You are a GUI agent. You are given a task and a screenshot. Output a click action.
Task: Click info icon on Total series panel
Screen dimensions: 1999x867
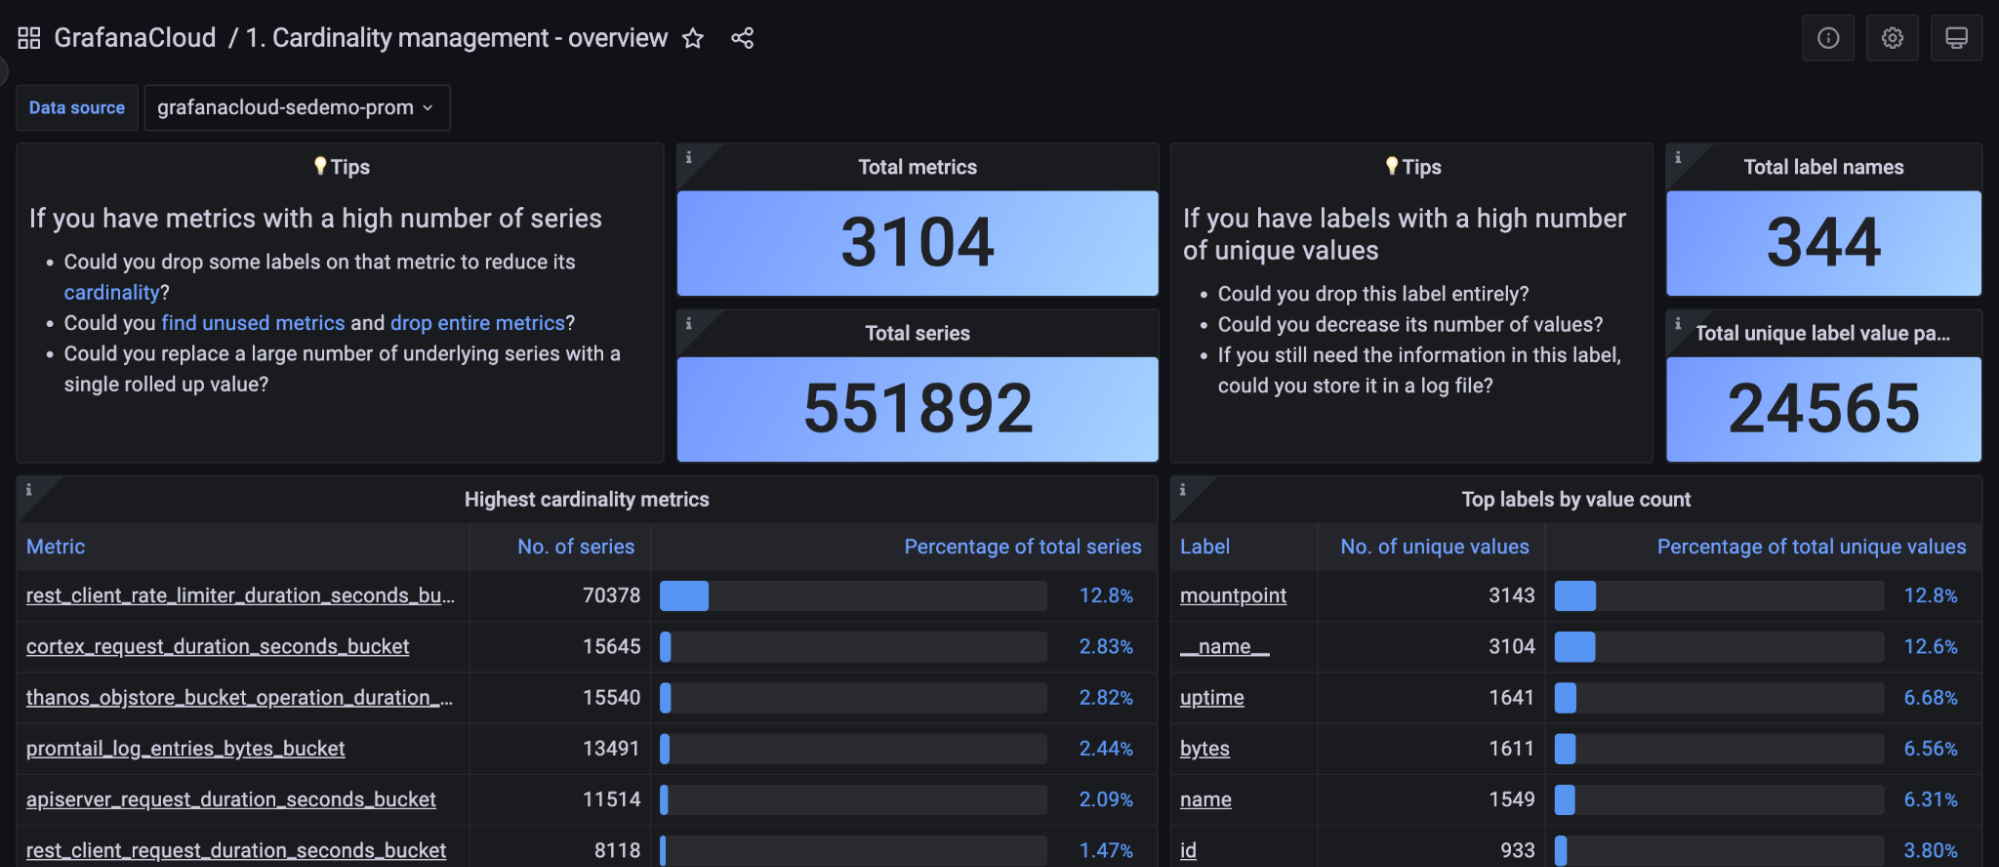tap(688, 323)
